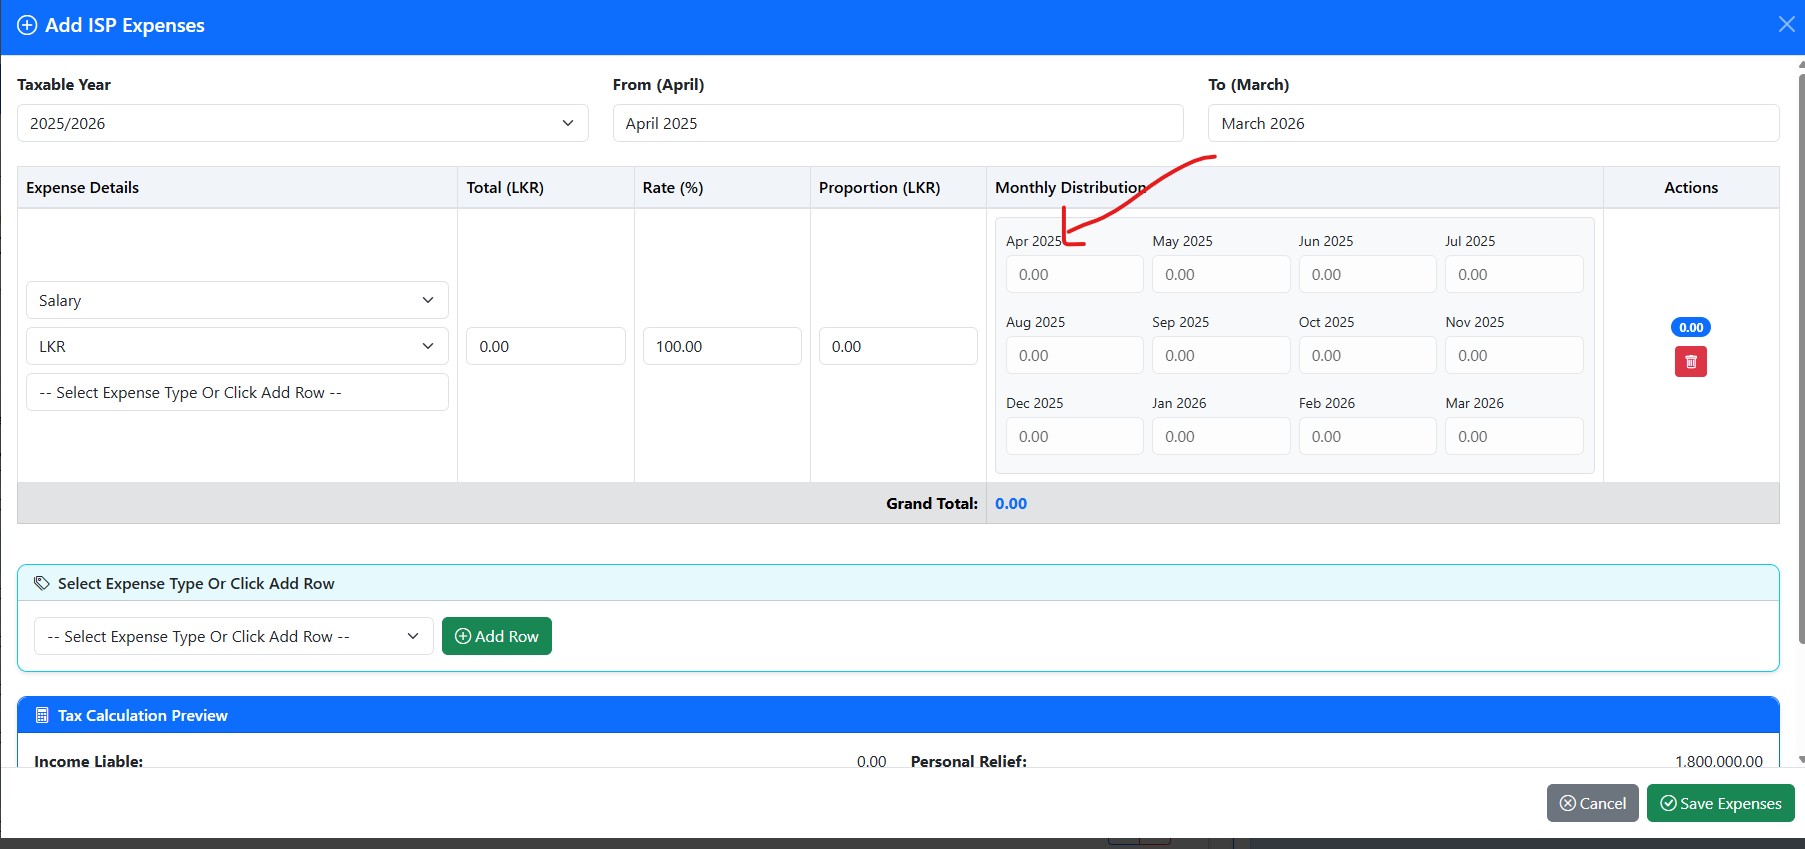Focus the Apr 2025 amount field

(x=1074, y=274)
